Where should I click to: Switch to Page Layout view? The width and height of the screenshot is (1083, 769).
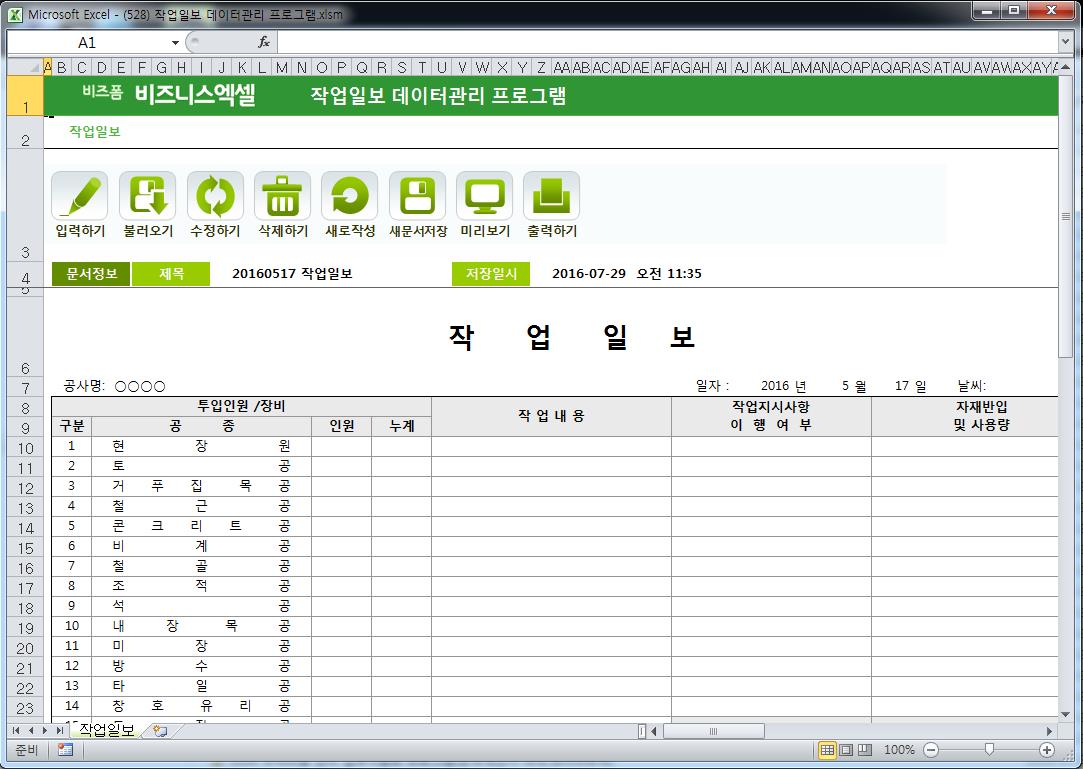845,750
